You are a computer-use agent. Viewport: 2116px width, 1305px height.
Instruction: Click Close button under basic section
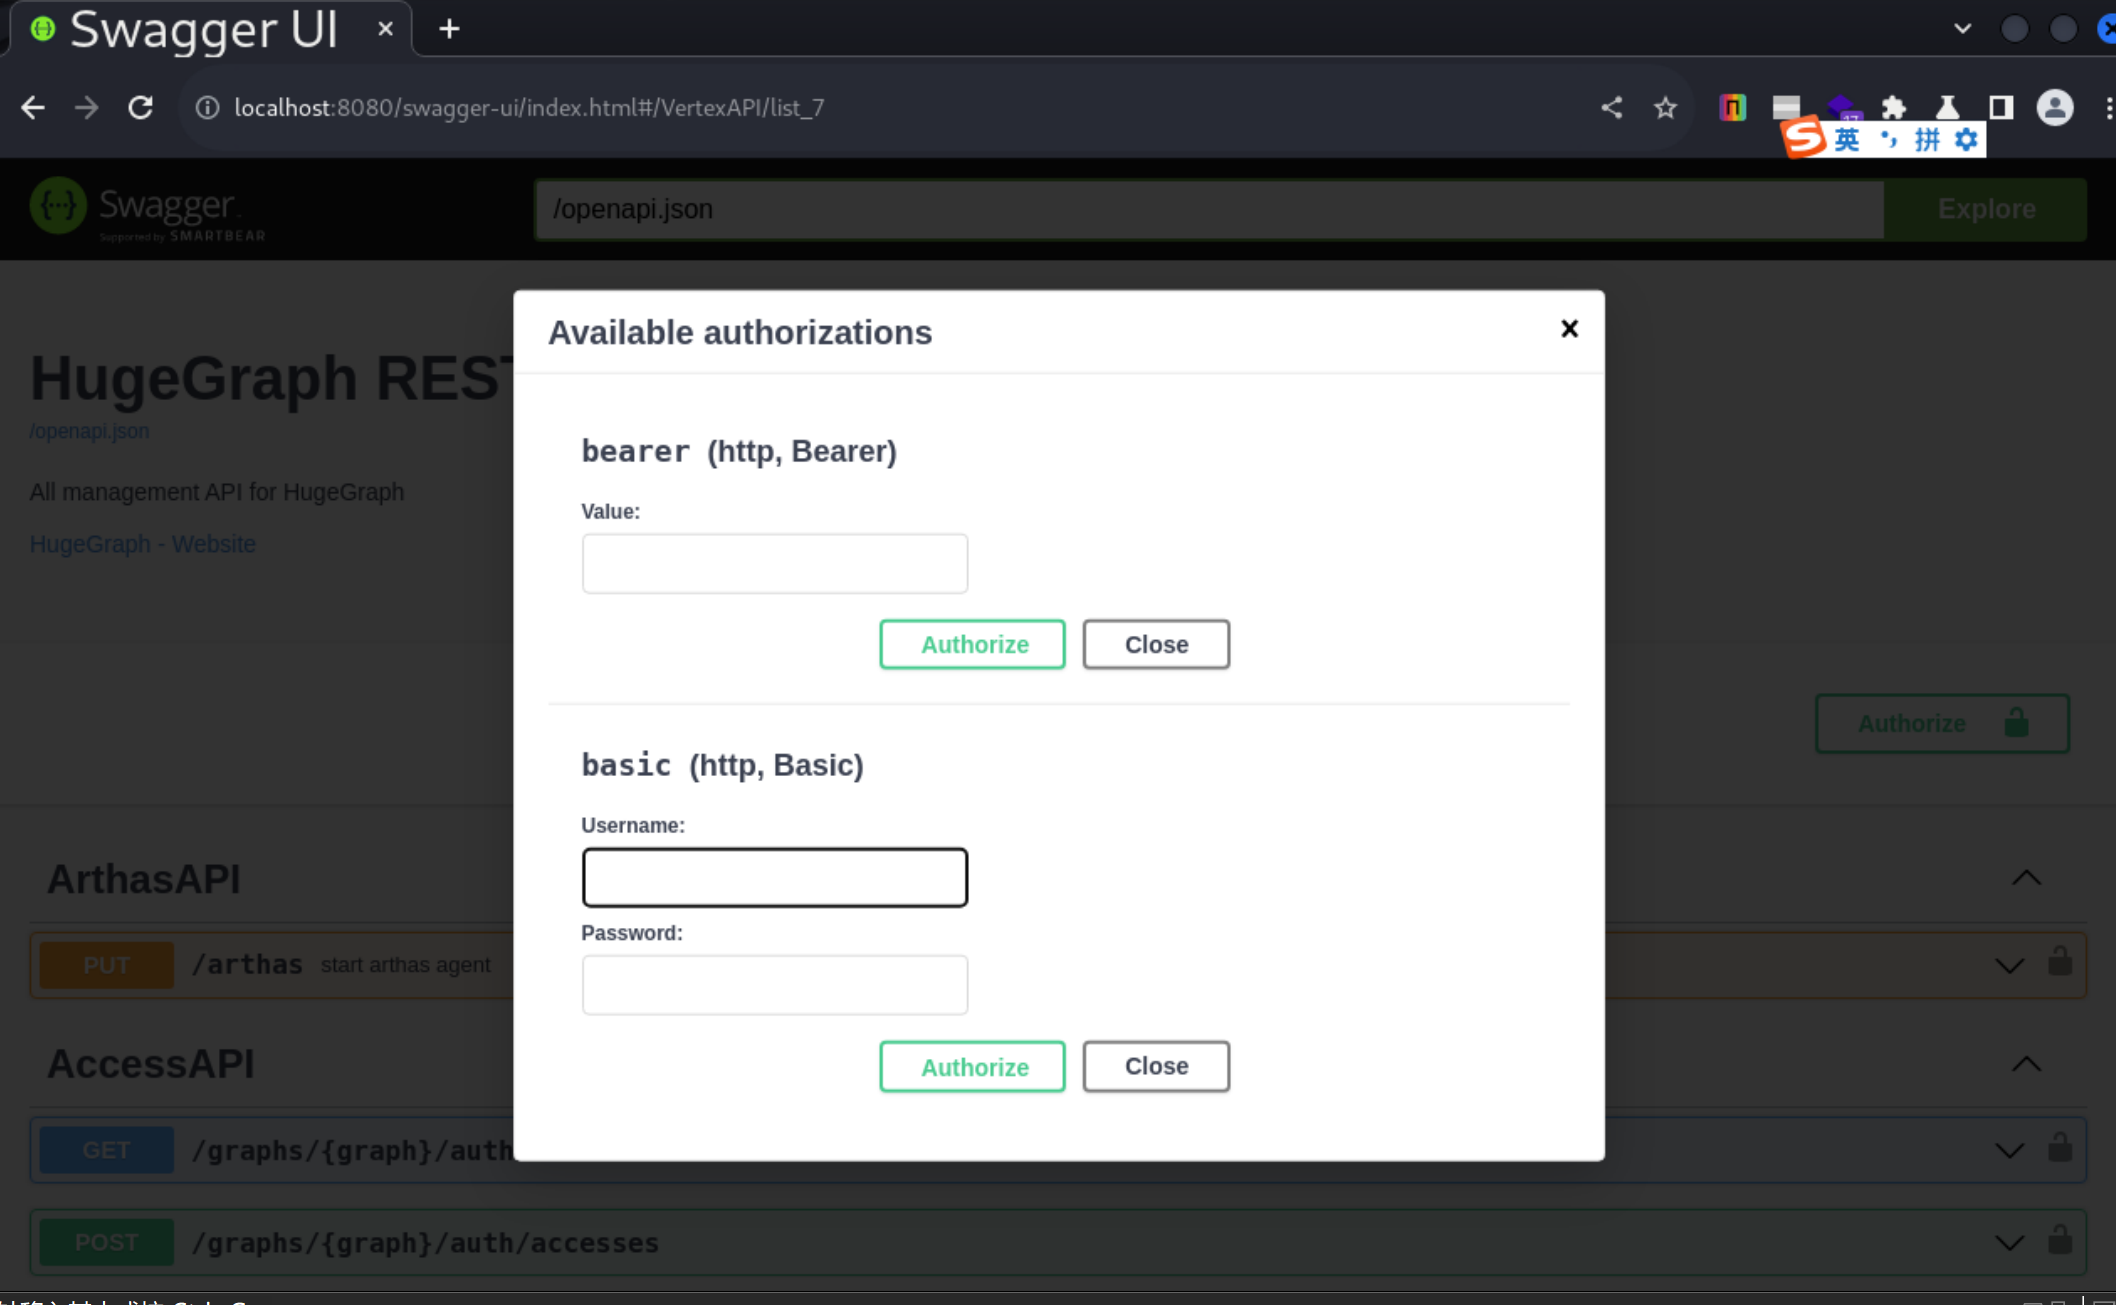[1155, 1066]
